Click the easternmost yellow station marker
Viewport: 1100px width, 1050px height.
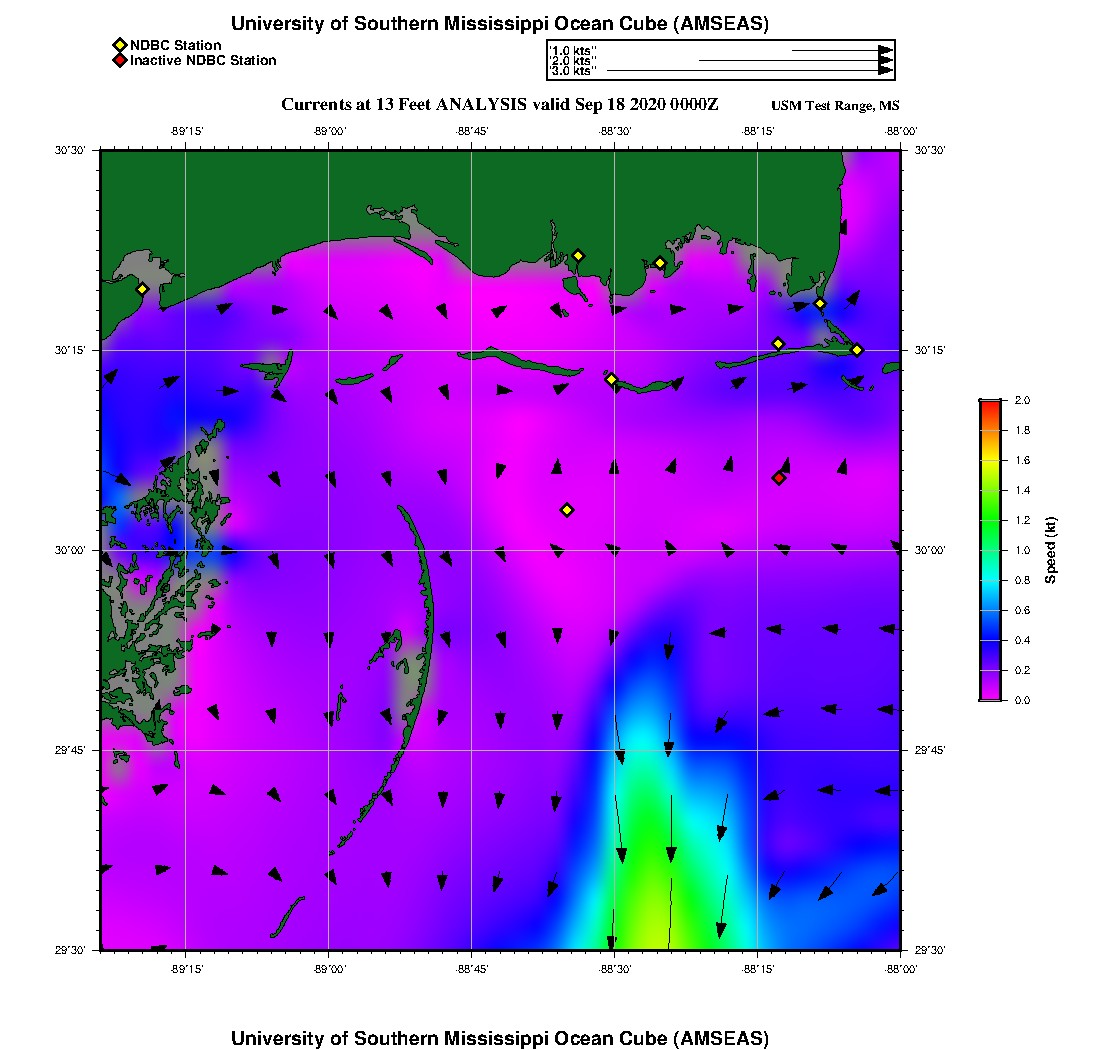[x=857, y=349]
